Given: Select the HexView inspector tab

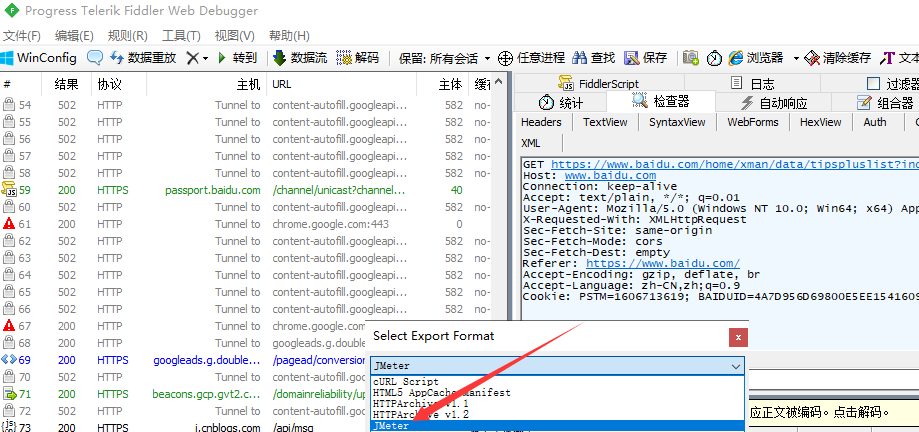Looking at the screenshot, I should (821, 122).
